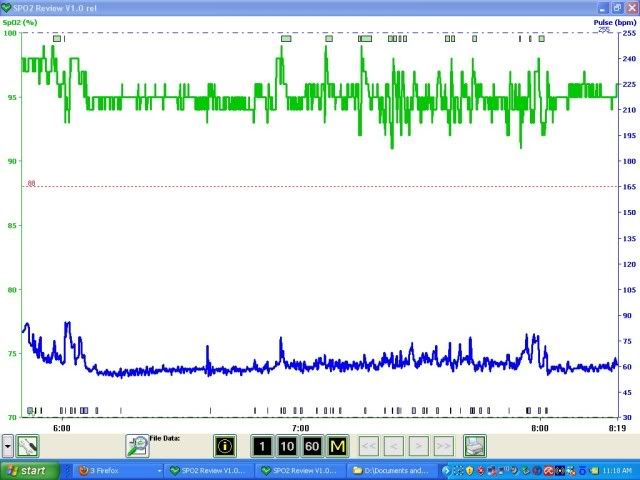Viewport: 640px width, 480px height.
Task: Jump to last page with double-right arrow
Action: click(x=444, y=446)
